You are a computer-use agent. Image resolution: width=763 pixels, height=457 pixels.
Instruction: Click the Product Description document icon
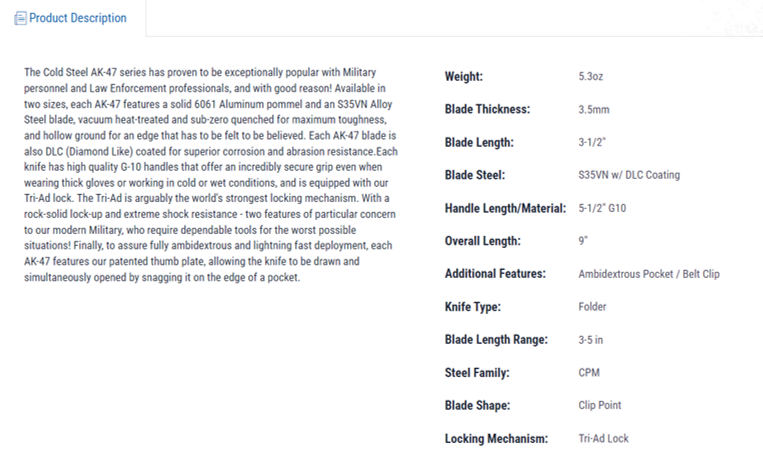20,18
